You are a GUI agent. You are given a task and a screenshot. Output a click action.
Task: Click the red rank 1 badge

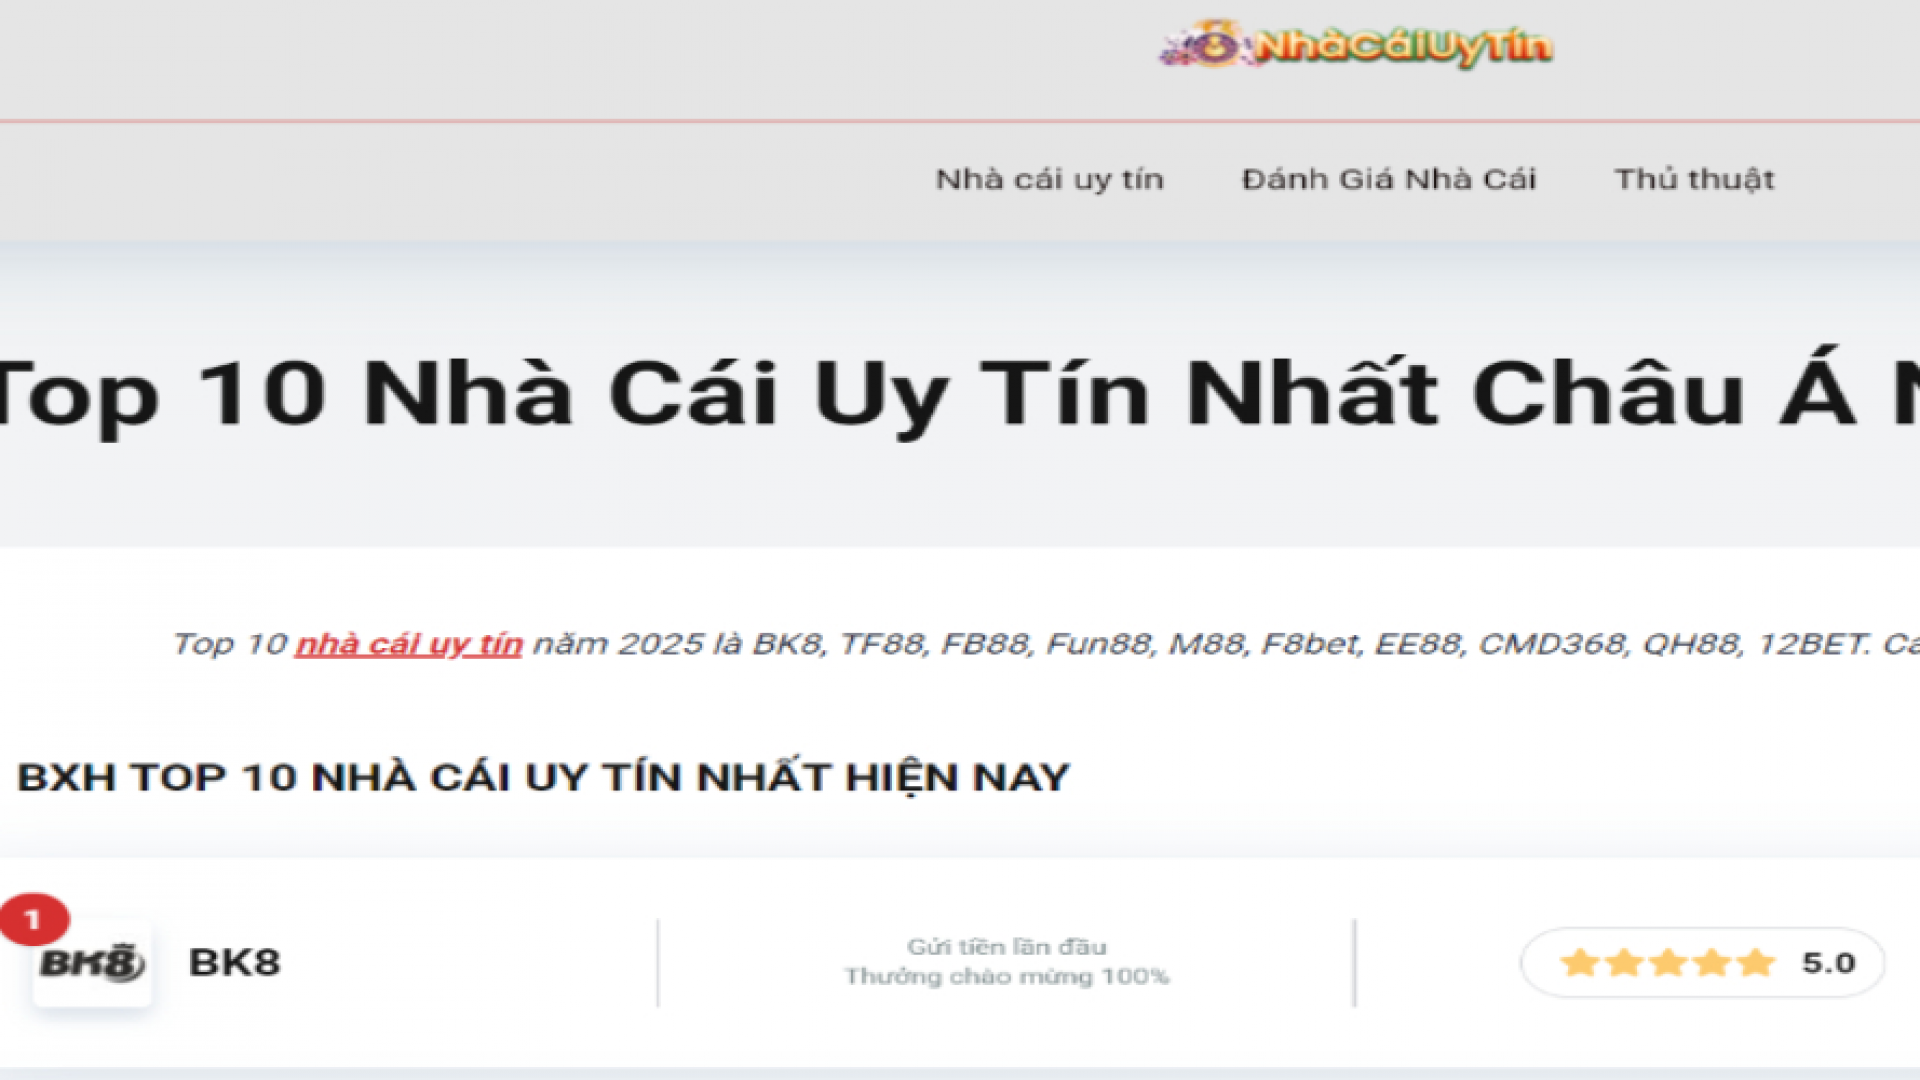click(x=34, y=919)
